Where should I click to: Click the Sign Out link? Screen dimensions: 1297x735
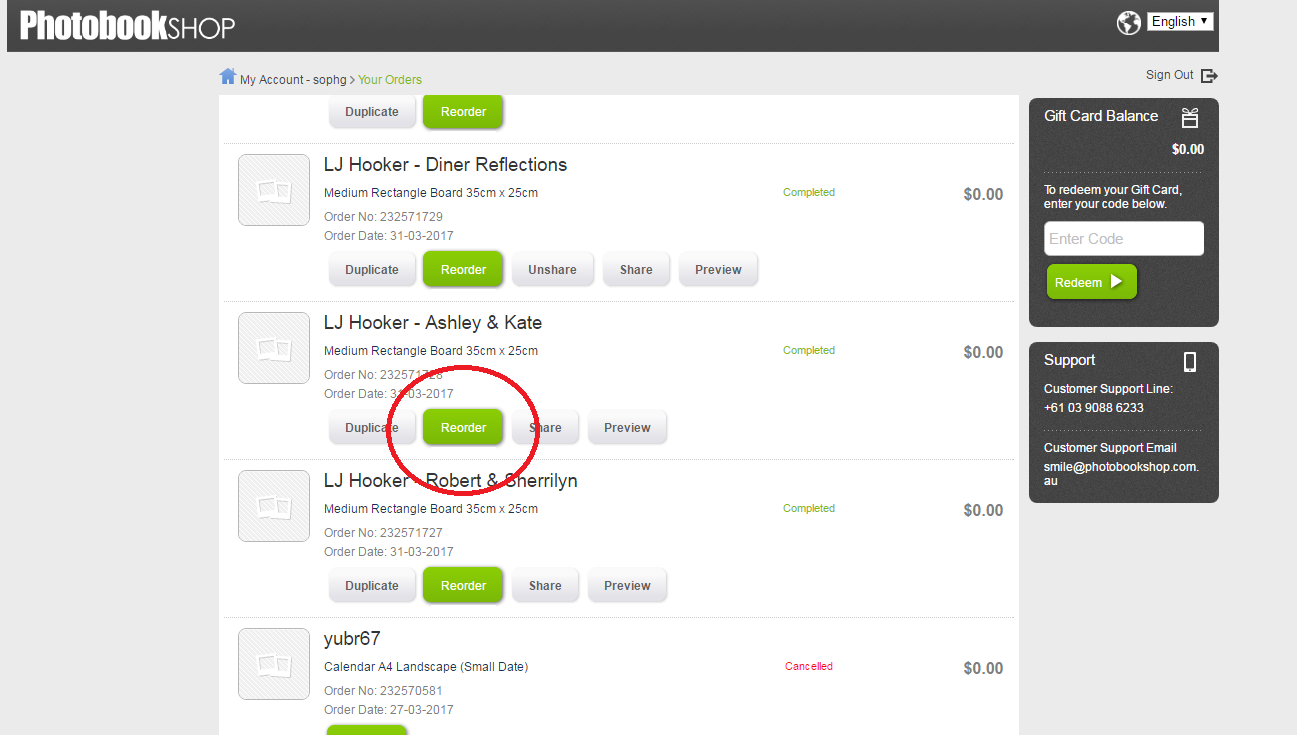coord(1170,75)
